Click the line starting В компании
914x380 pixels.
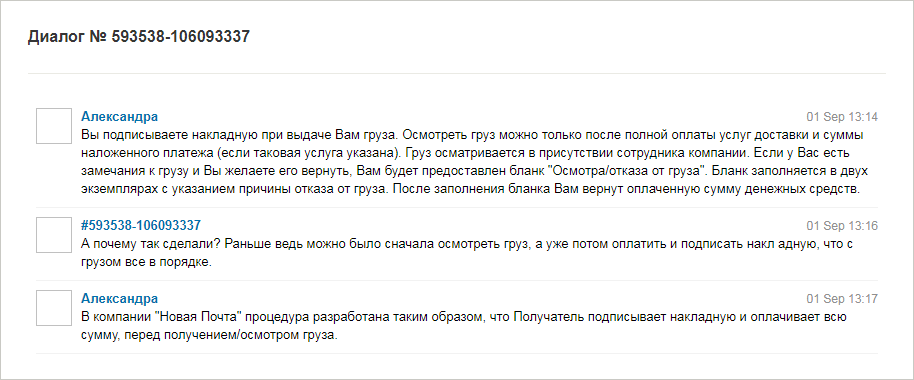(463, 318)
